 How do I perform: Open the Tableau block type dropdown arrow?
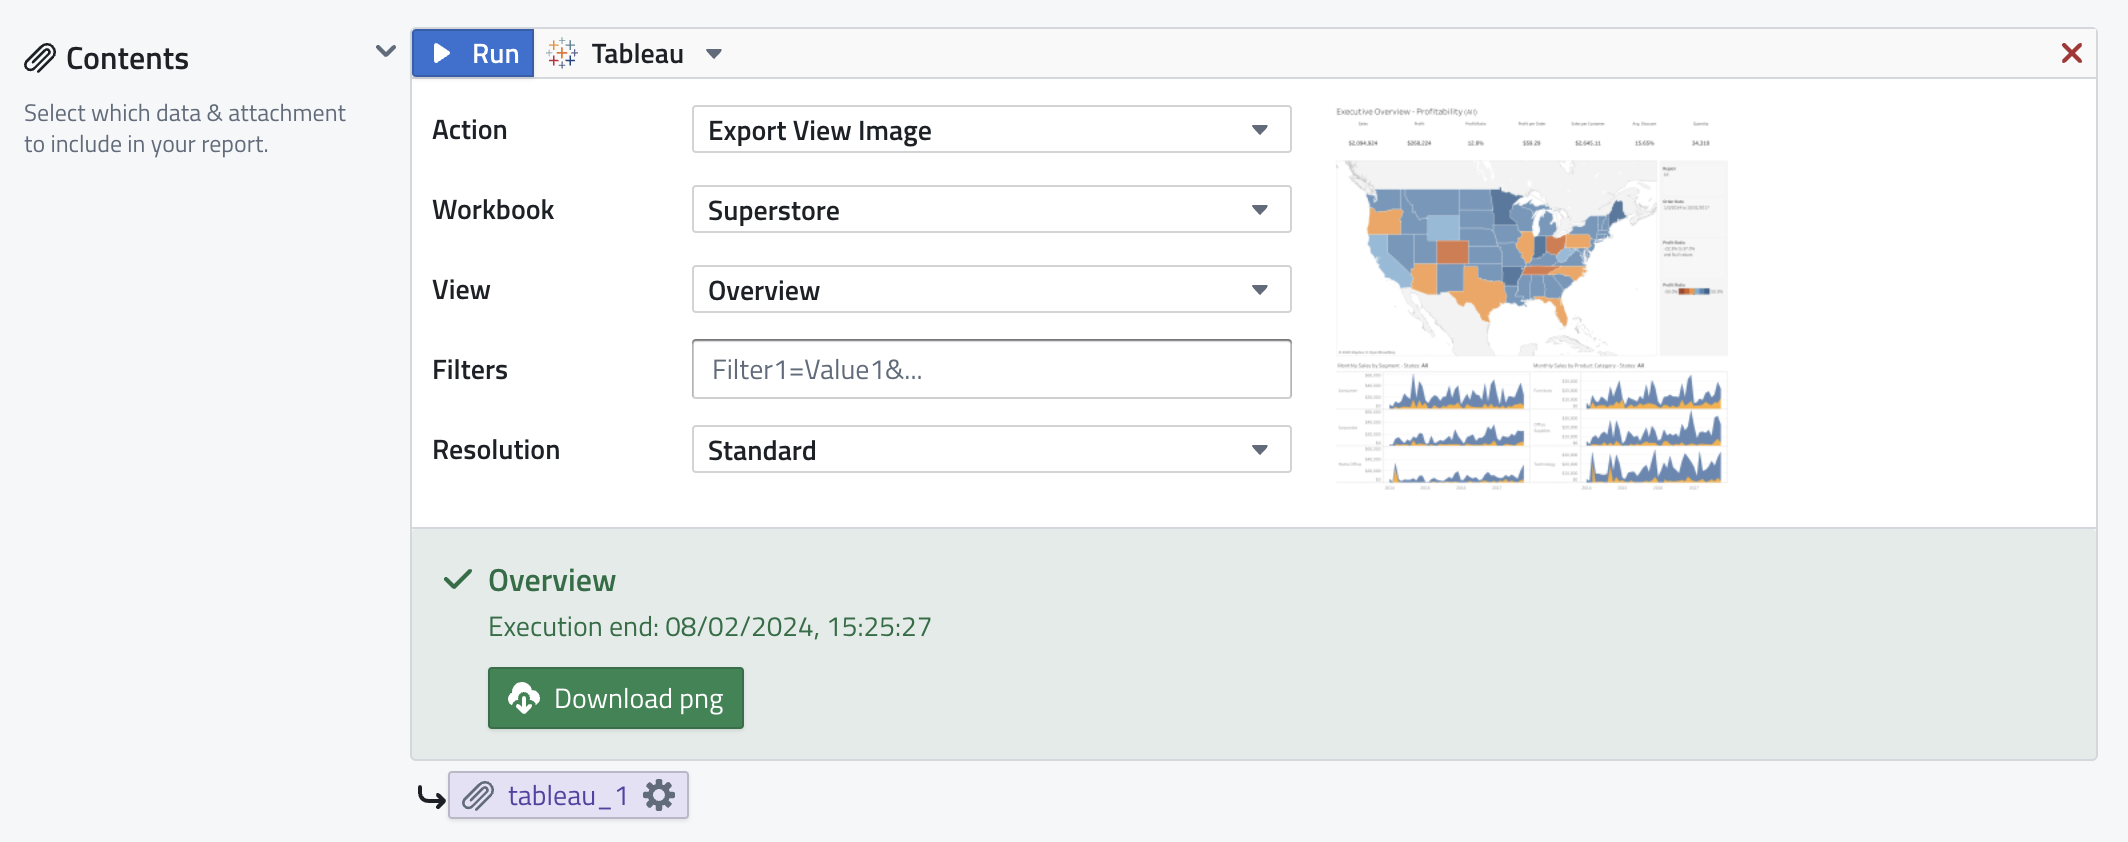[x=714, y=54]
